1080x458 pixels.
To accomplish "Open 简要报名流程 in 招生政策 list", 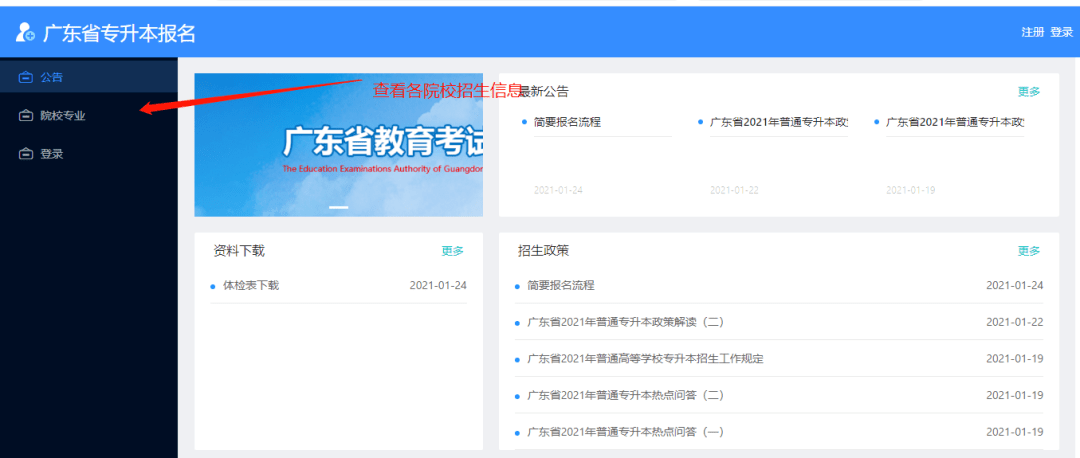I will pos(561,285).
